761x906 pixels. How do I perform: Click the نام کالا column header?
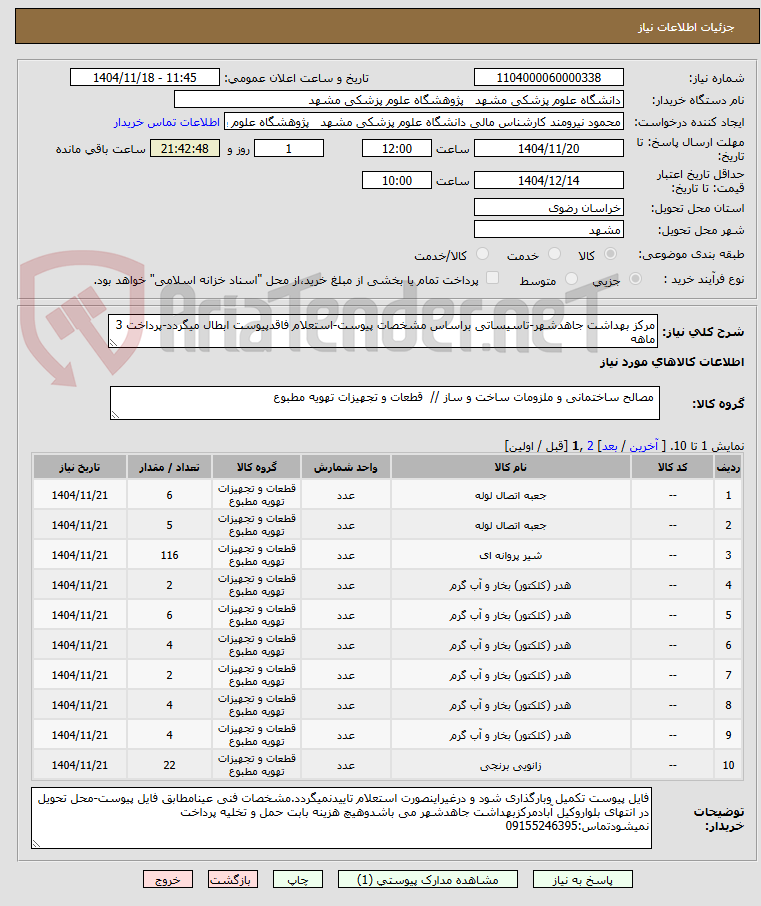tap(510, 467)
